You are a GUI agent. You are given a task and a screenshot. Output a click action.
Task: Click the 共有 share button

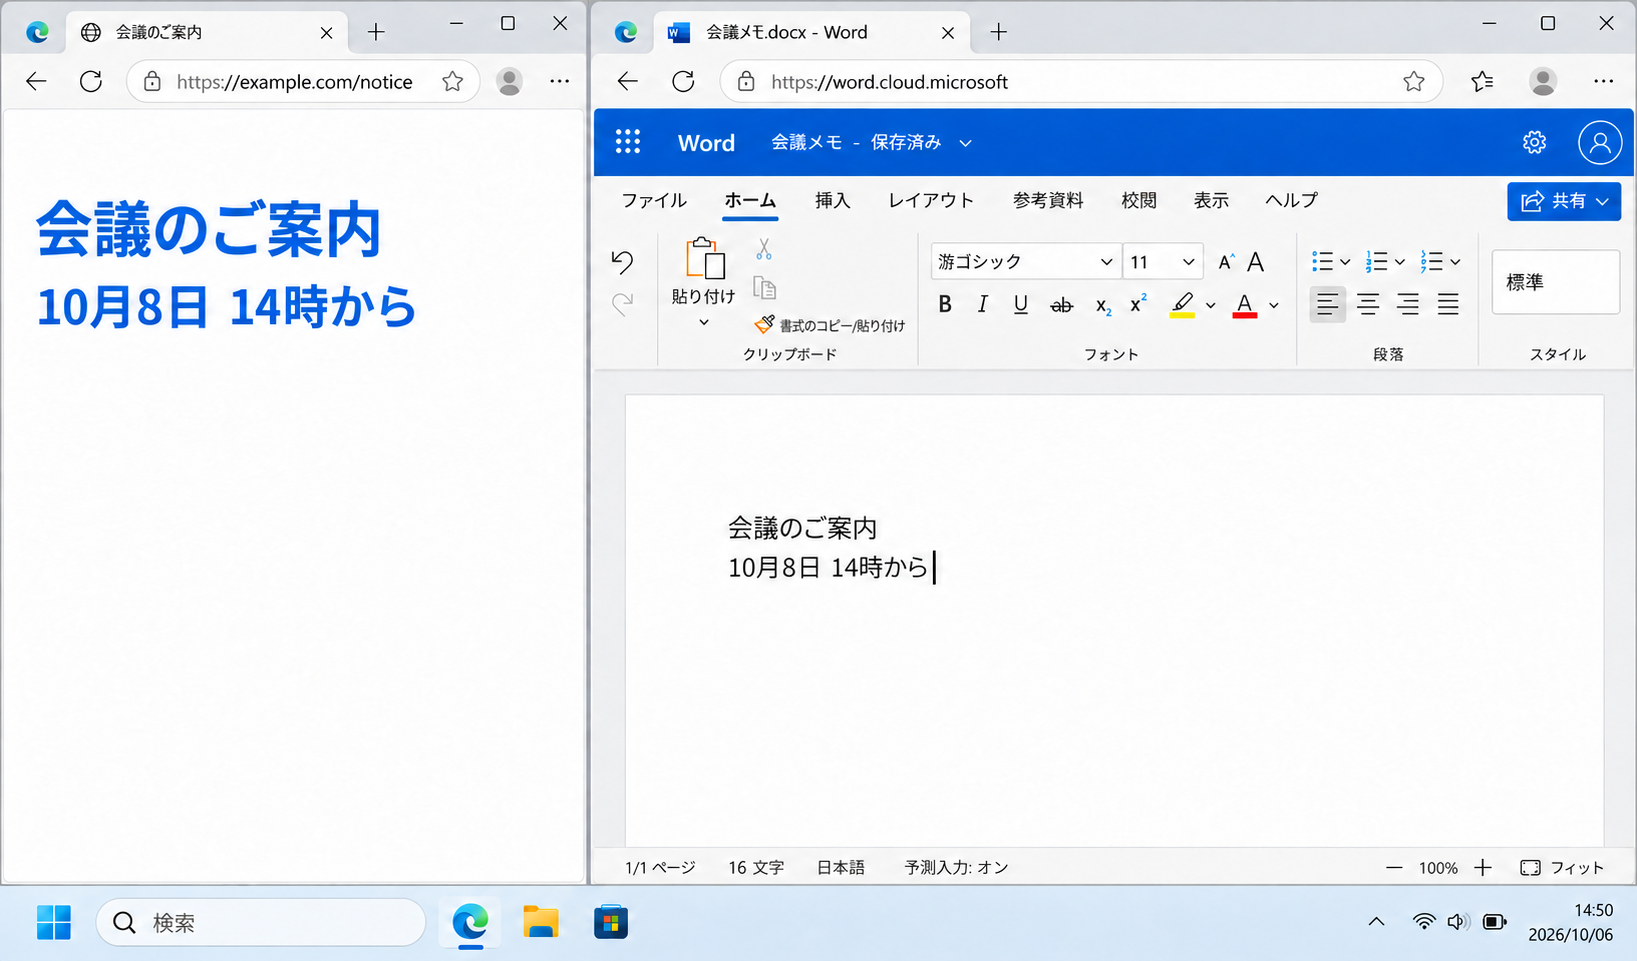click(1564, 201)
